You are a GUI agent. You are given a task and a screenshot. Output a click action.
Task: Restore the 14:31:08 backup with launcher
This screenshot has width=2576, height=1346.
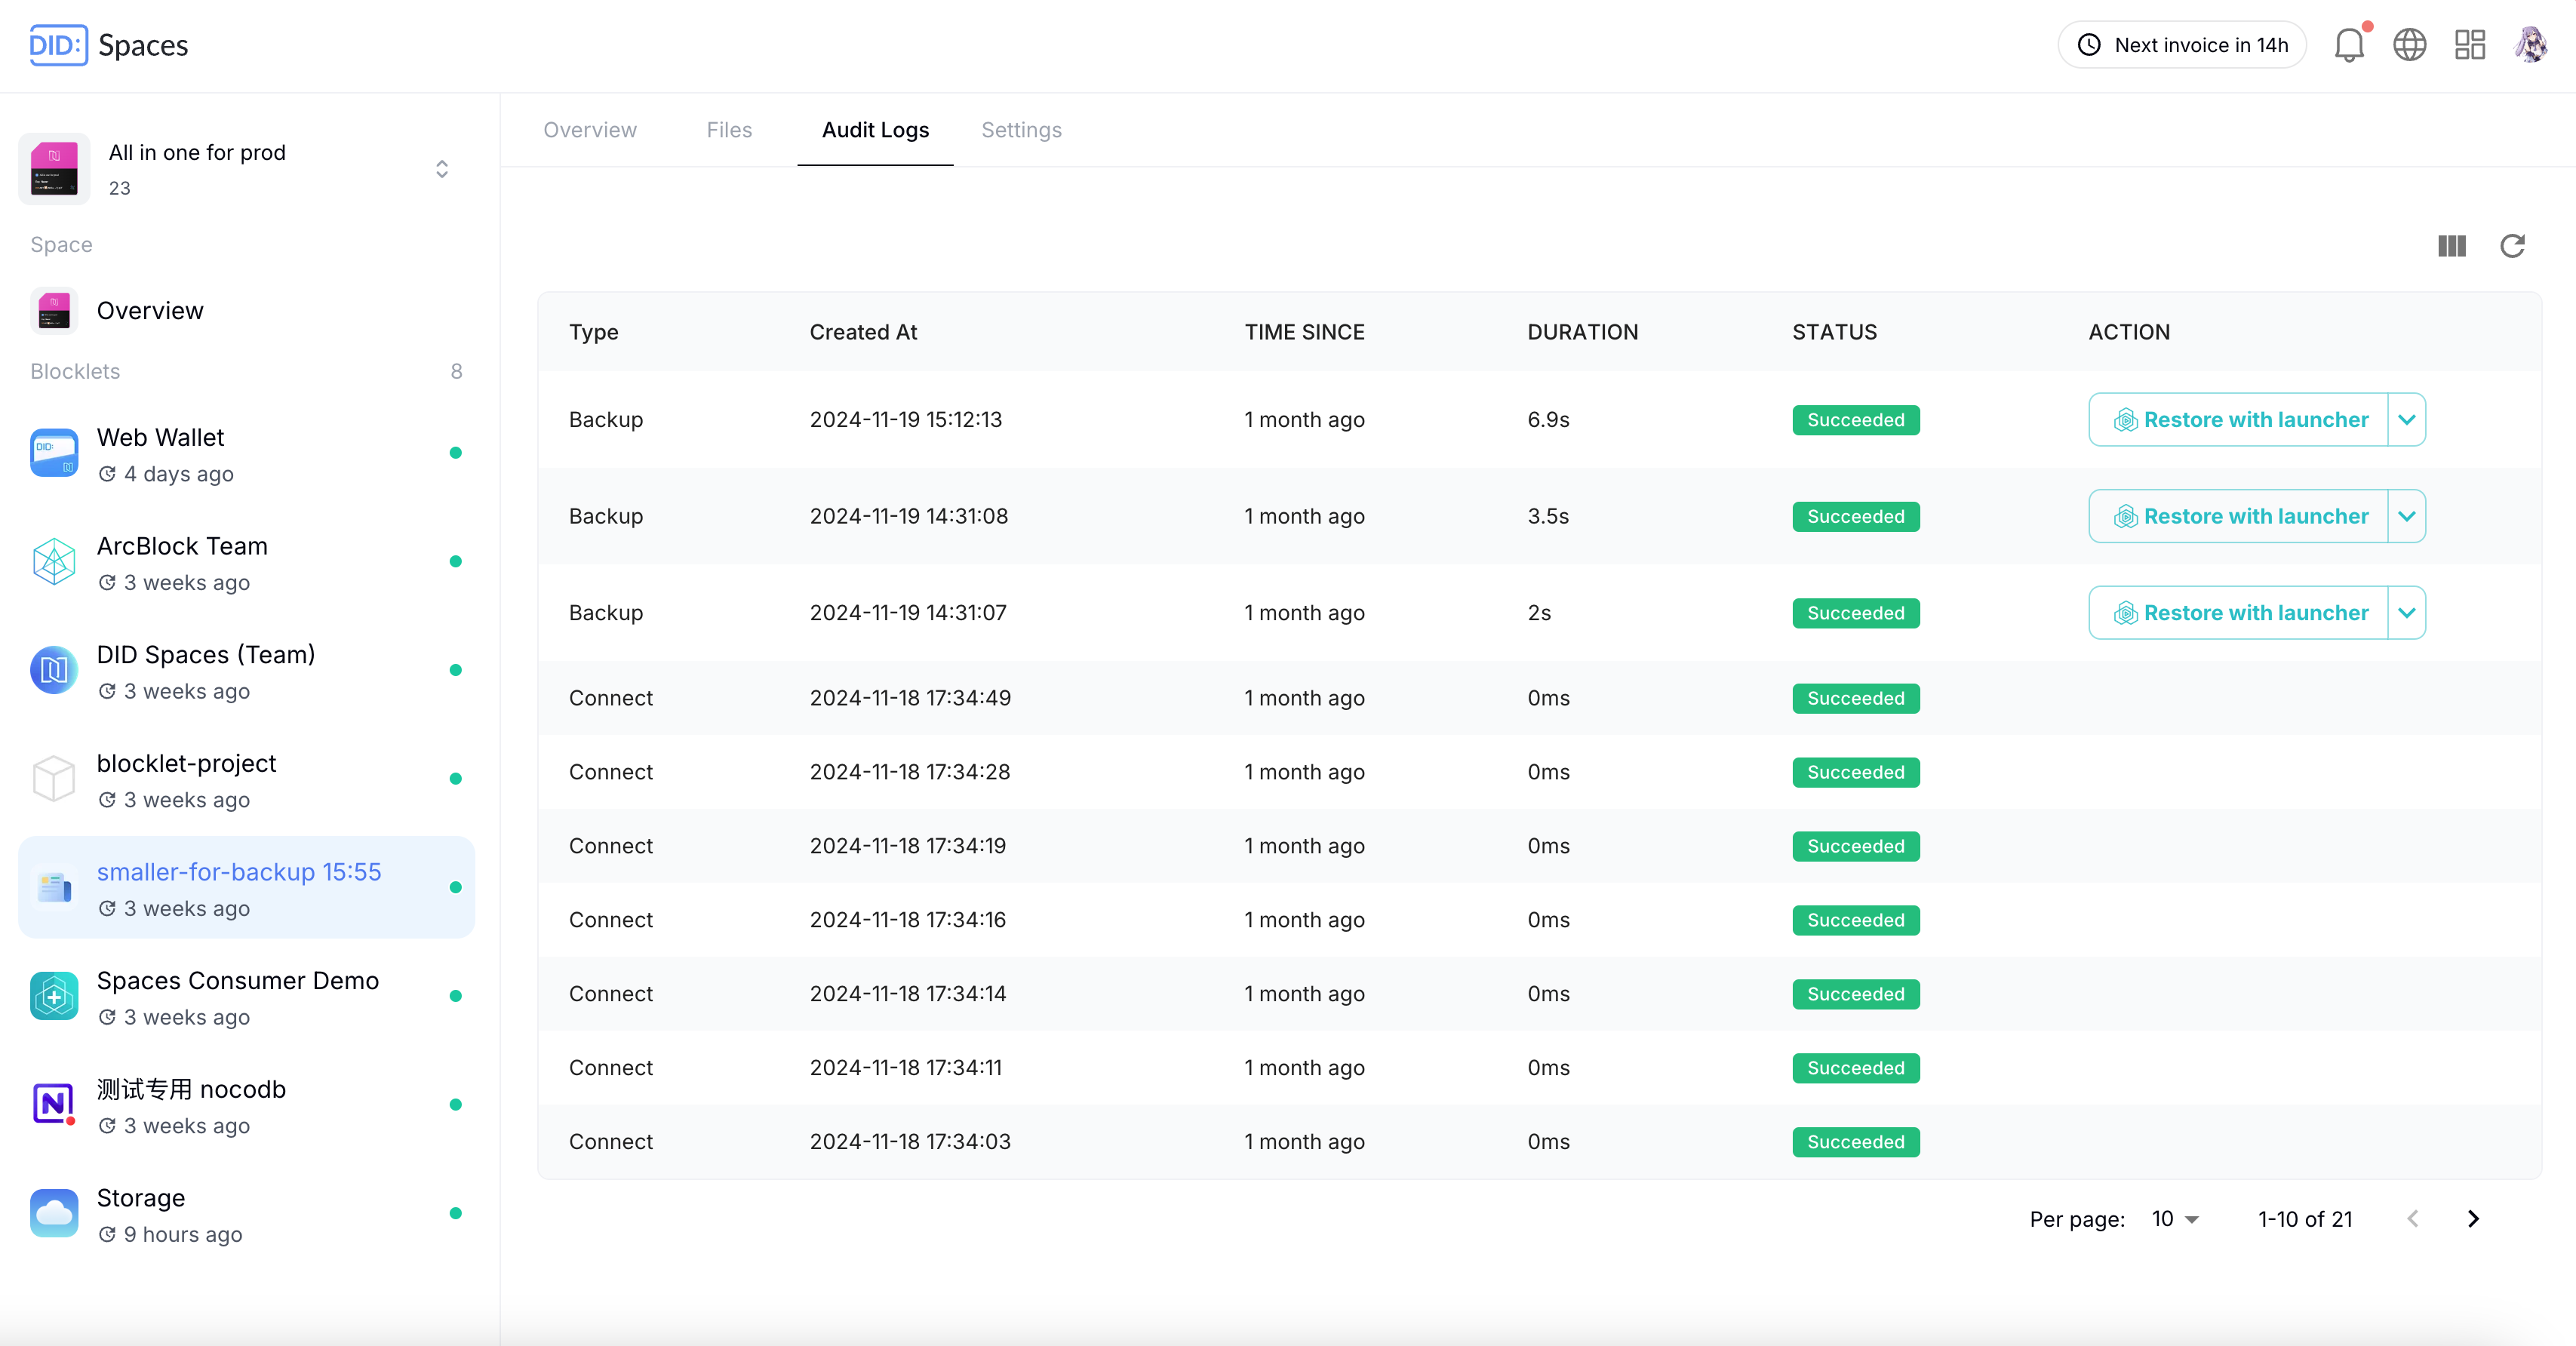(2239, 517)
